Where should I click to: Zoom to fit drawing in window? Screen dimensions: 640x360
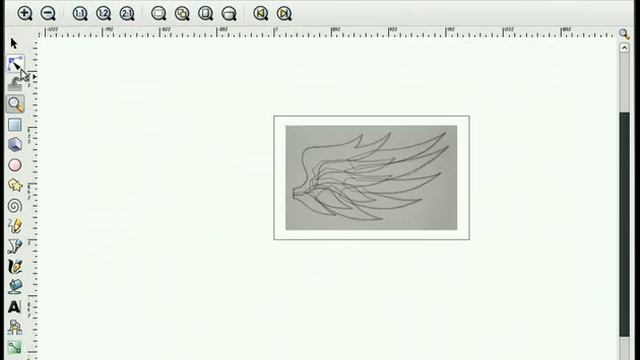182,13
